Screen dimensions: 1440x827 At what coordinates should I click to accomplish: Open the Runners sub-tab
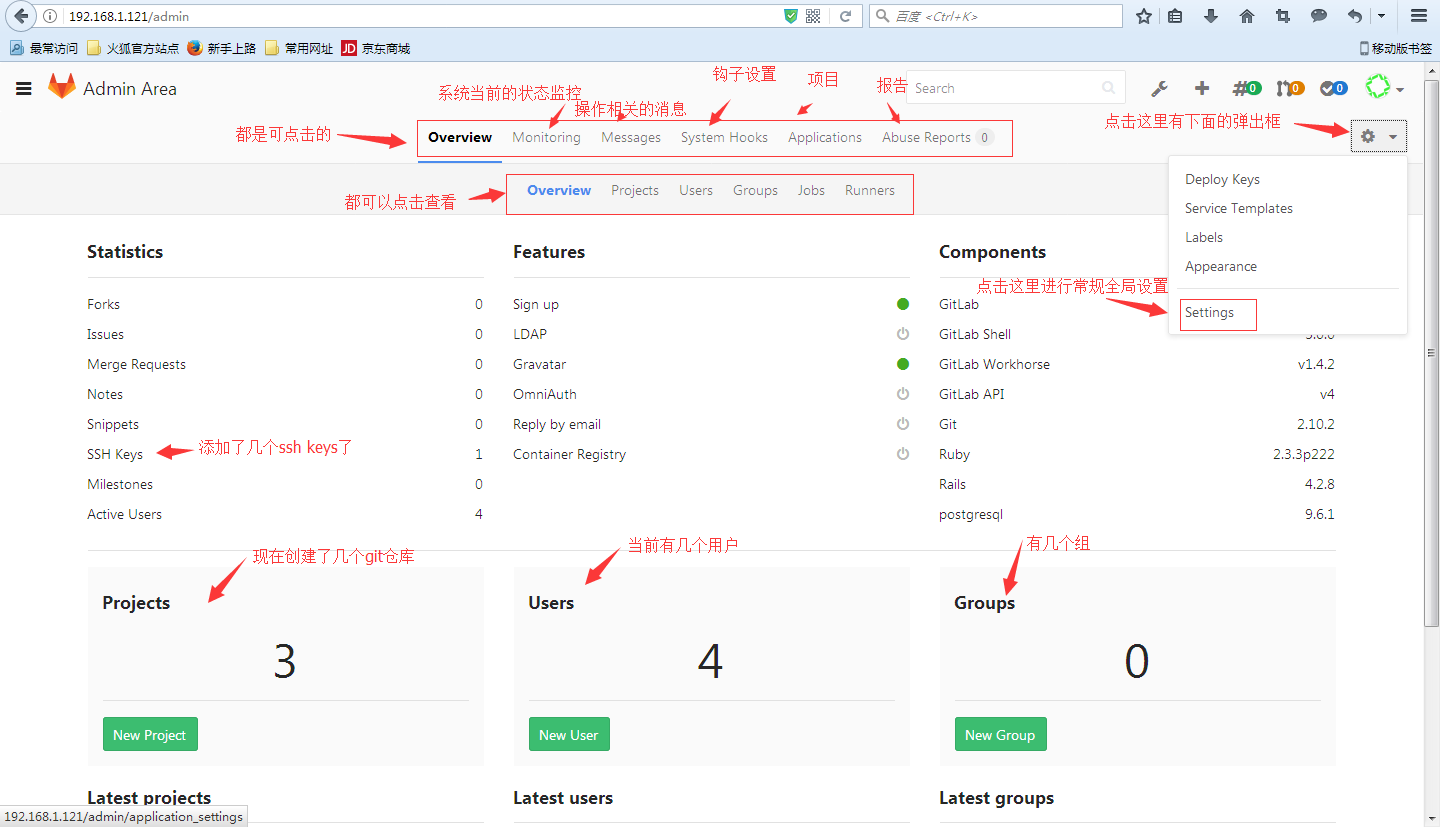click(869, 190)
